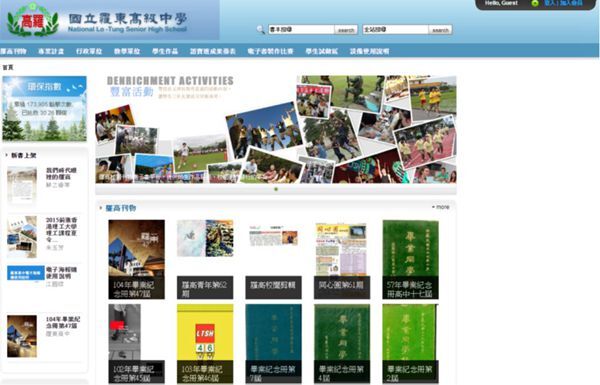This screenshot has width=600, height=385.
Task: Click the first search button for book search
Action: [x=346, y=30]
